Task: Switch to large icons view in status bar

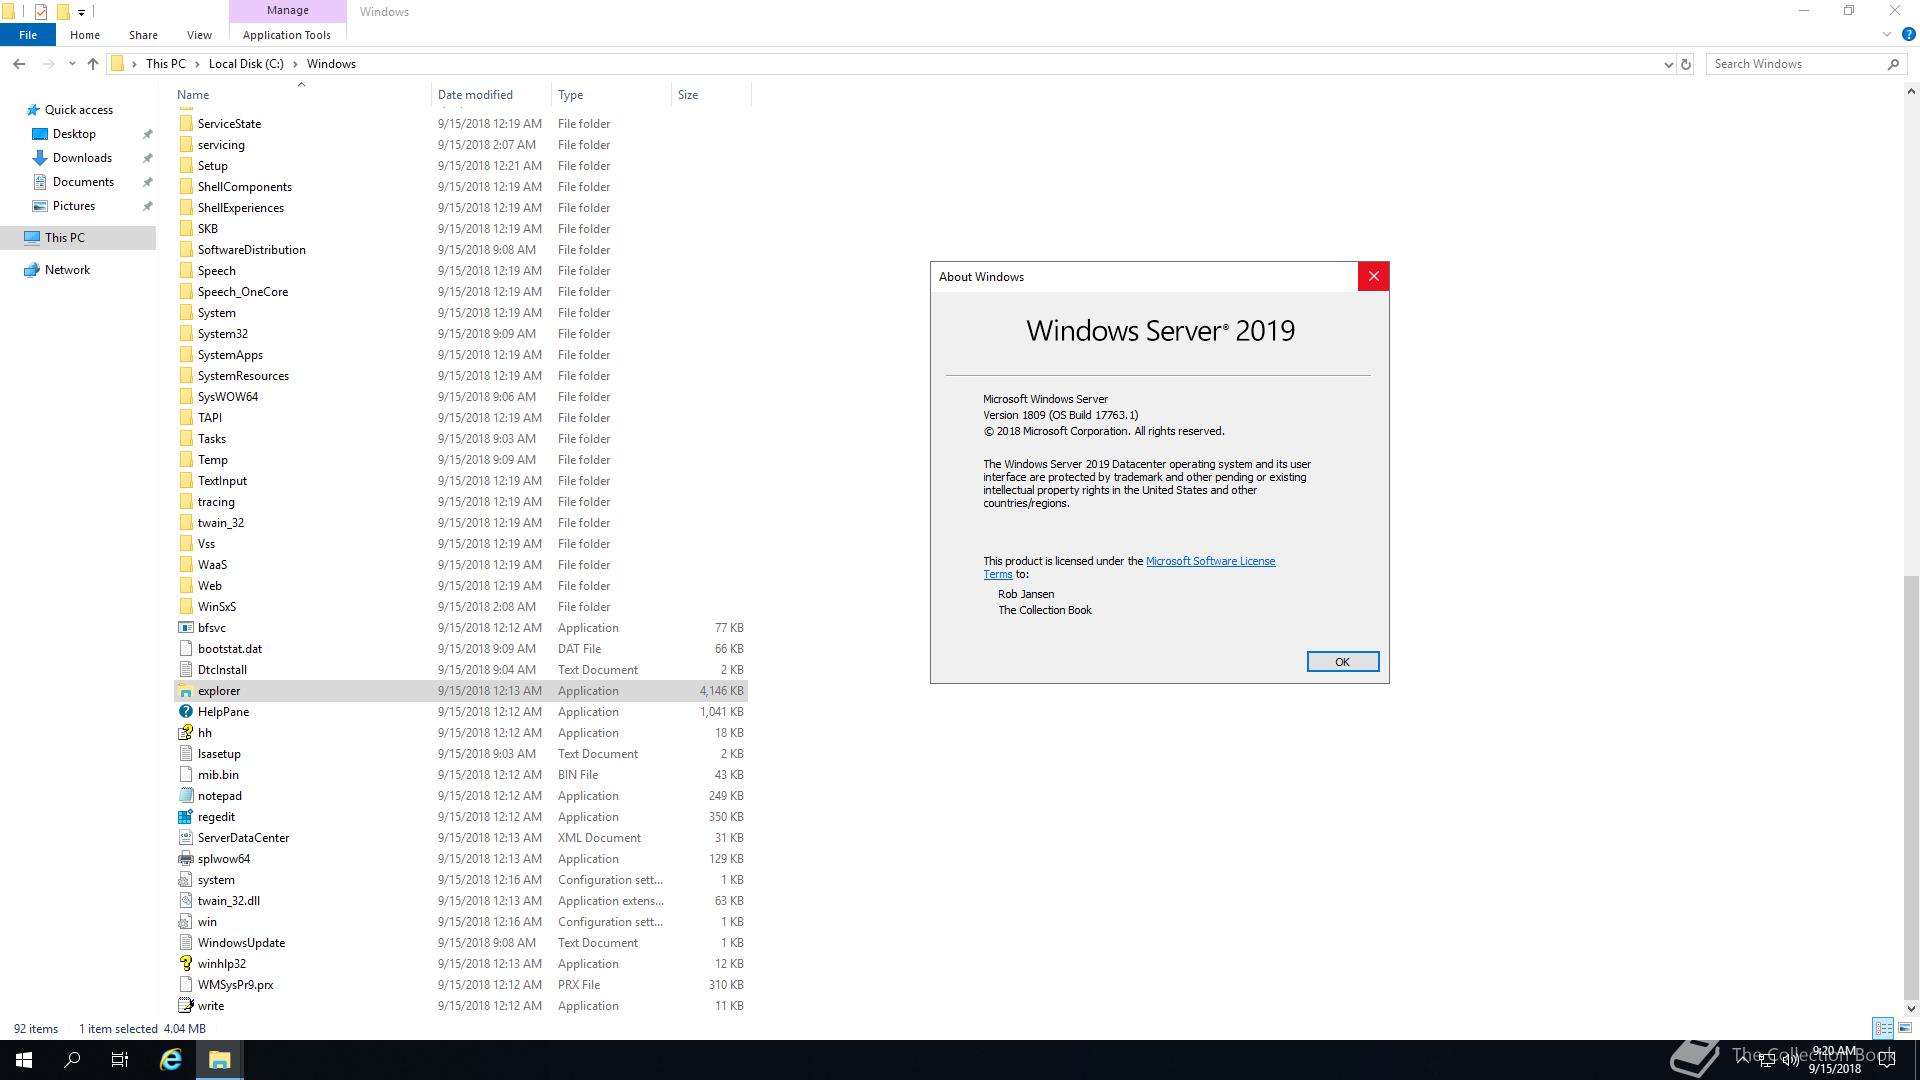Action: (x=1905, y=1028)
